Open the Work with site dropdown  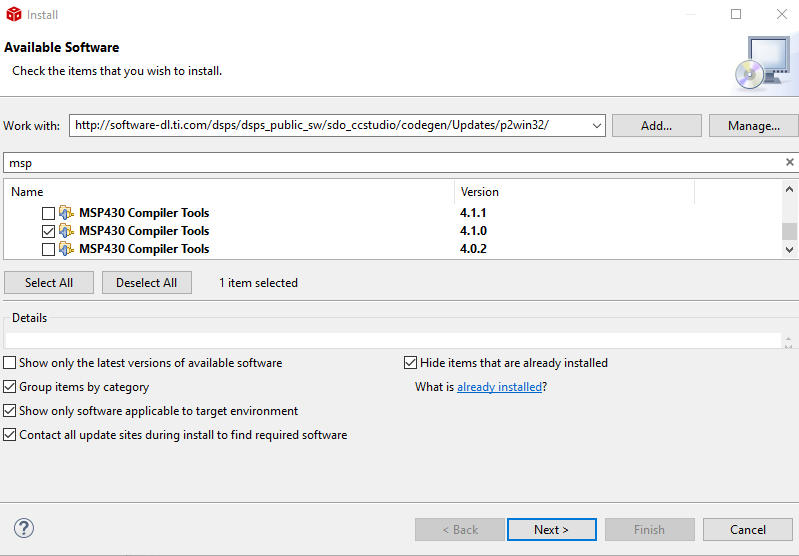[x=597, y=126]
